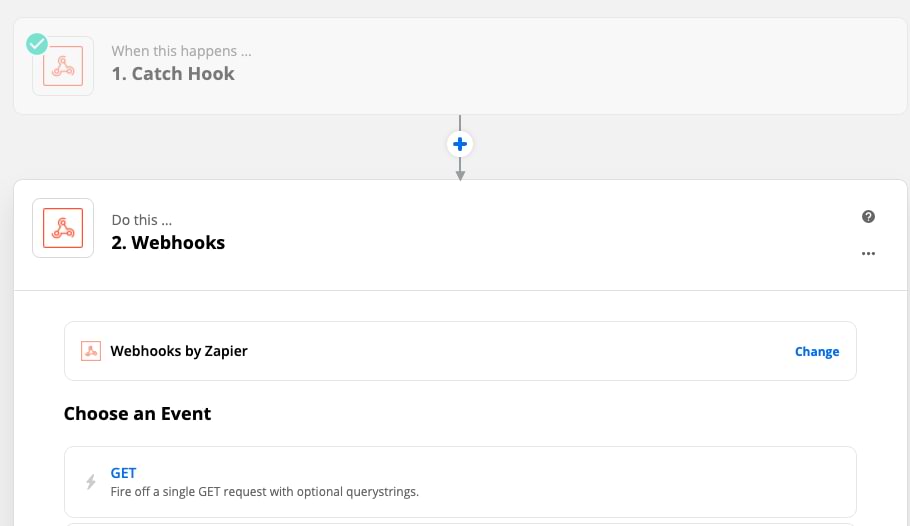910x526 pixels.
Task: Click the arrow connector below the plus
Action: (x=460, y=170)
